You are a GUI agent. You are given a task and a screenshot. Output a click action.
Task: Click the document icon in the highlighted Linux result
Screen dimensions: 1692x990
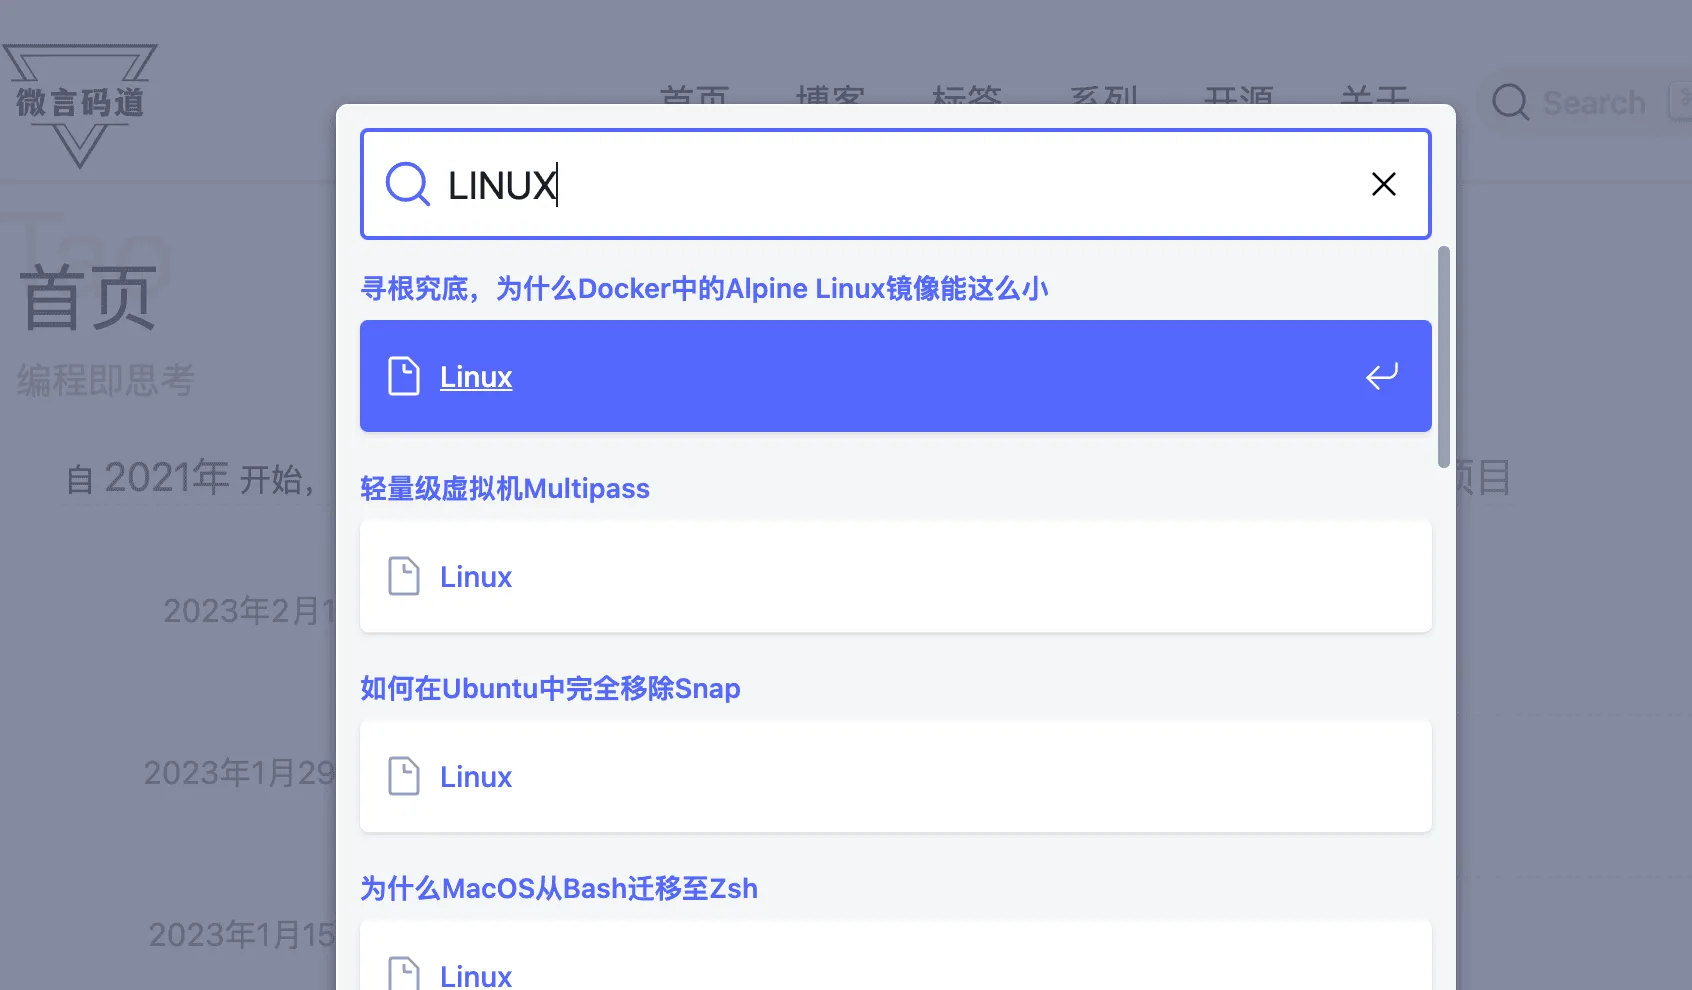404,376
